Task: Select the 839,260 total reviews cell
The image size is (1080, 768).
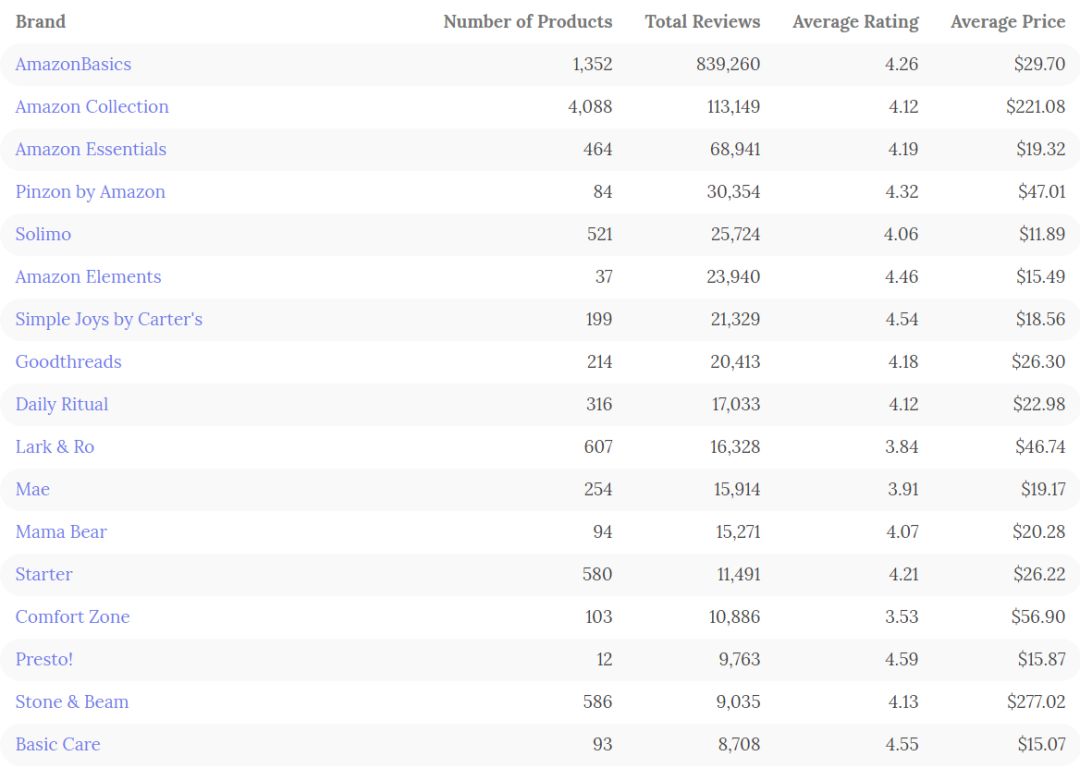Action: (x=728, y=64)
